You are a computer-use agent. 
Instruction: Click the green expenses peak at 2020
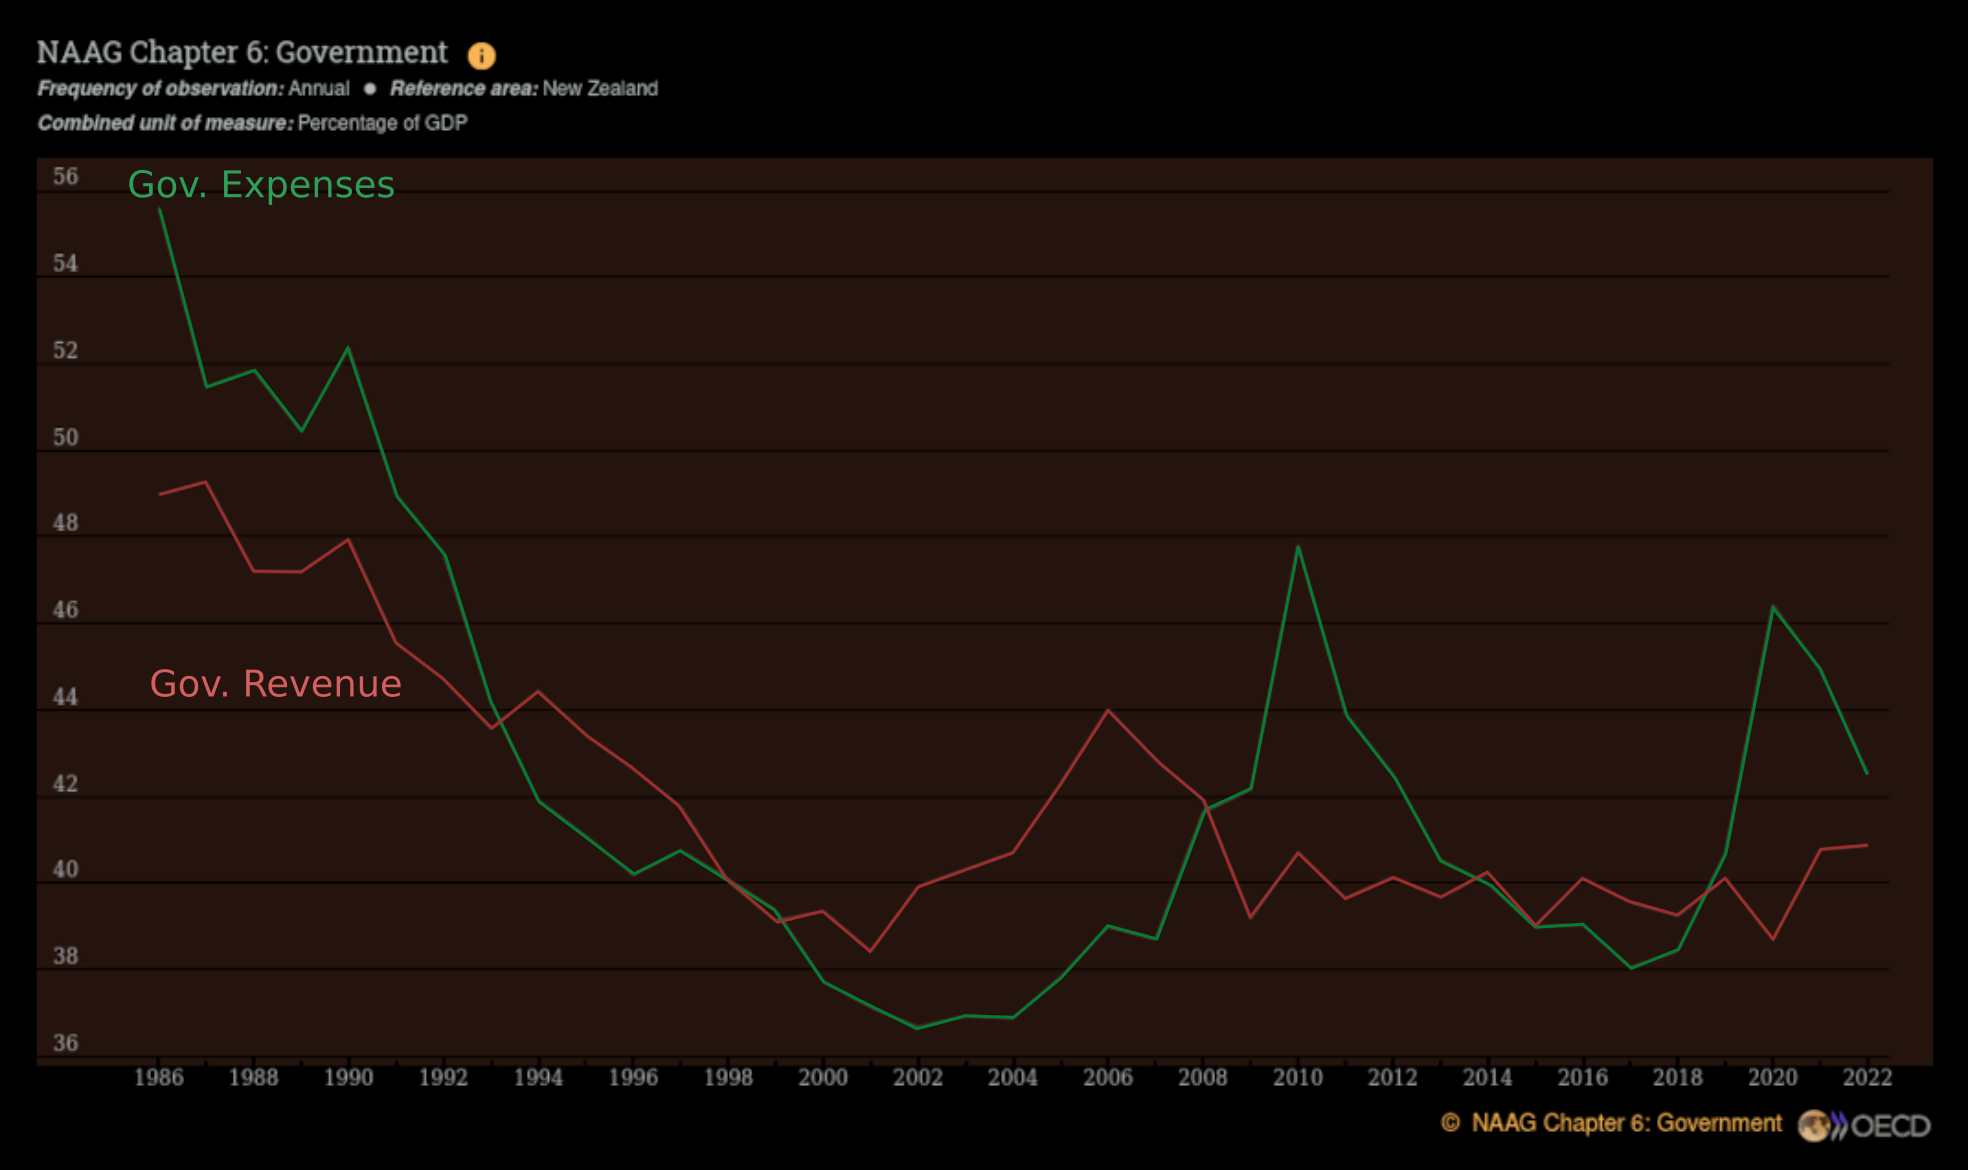[1773, 607]
